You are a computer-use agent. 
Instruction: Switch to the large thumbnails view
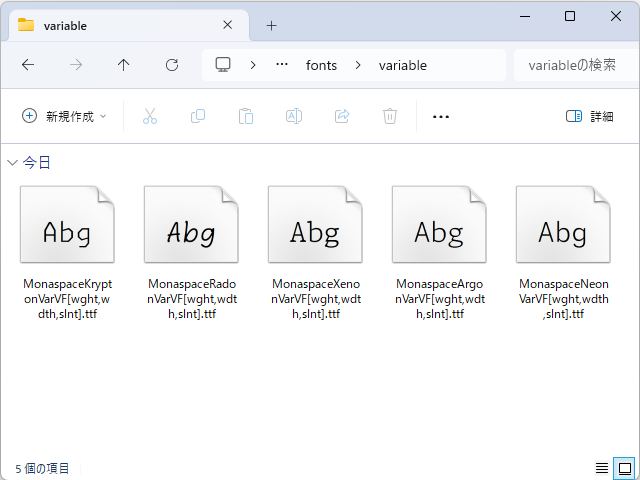pos(625,468)
